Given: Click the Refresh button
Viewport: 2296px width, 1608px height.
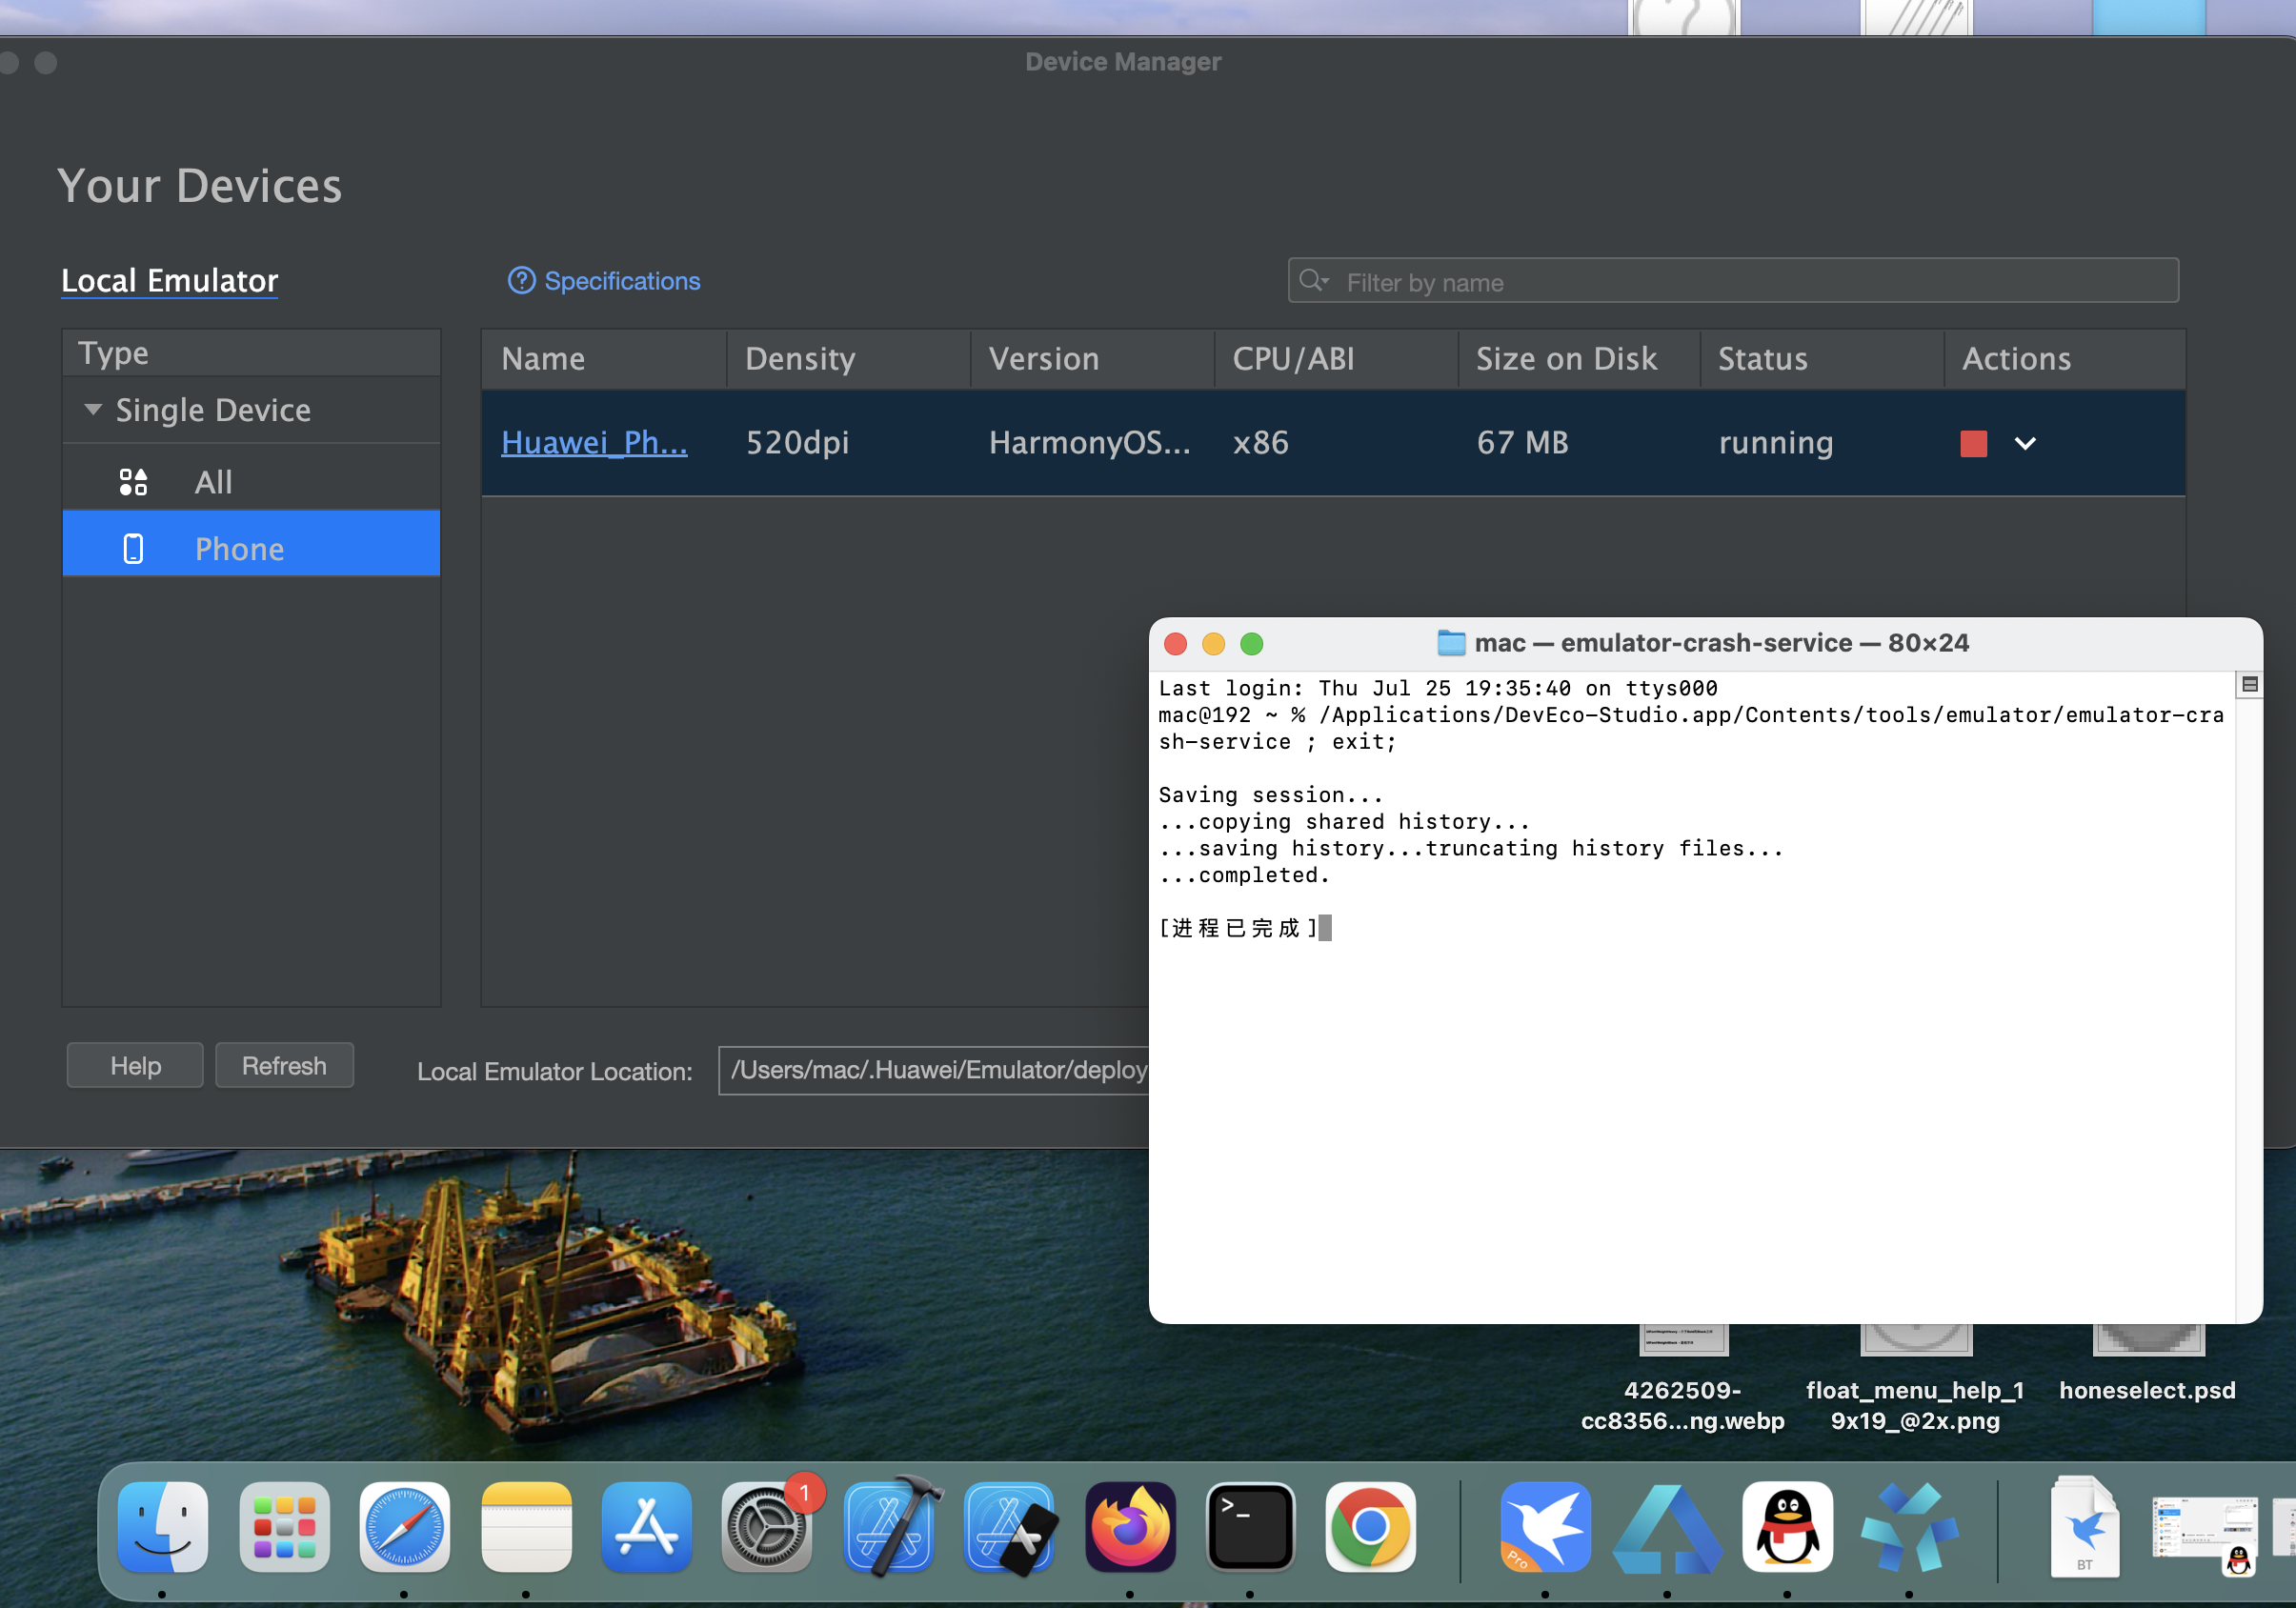Looking at the screenshot, I should 284,1065.
